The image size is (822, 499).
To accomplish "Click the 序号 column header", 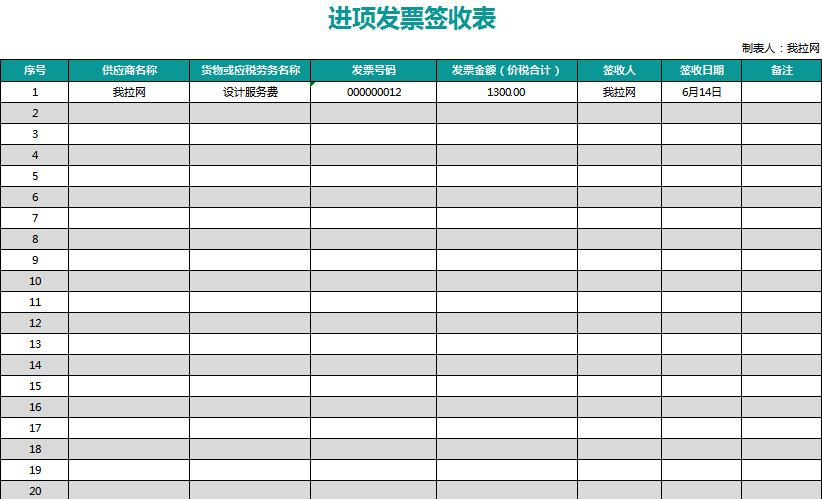I will pyautogui.click(x=34, y=70).
